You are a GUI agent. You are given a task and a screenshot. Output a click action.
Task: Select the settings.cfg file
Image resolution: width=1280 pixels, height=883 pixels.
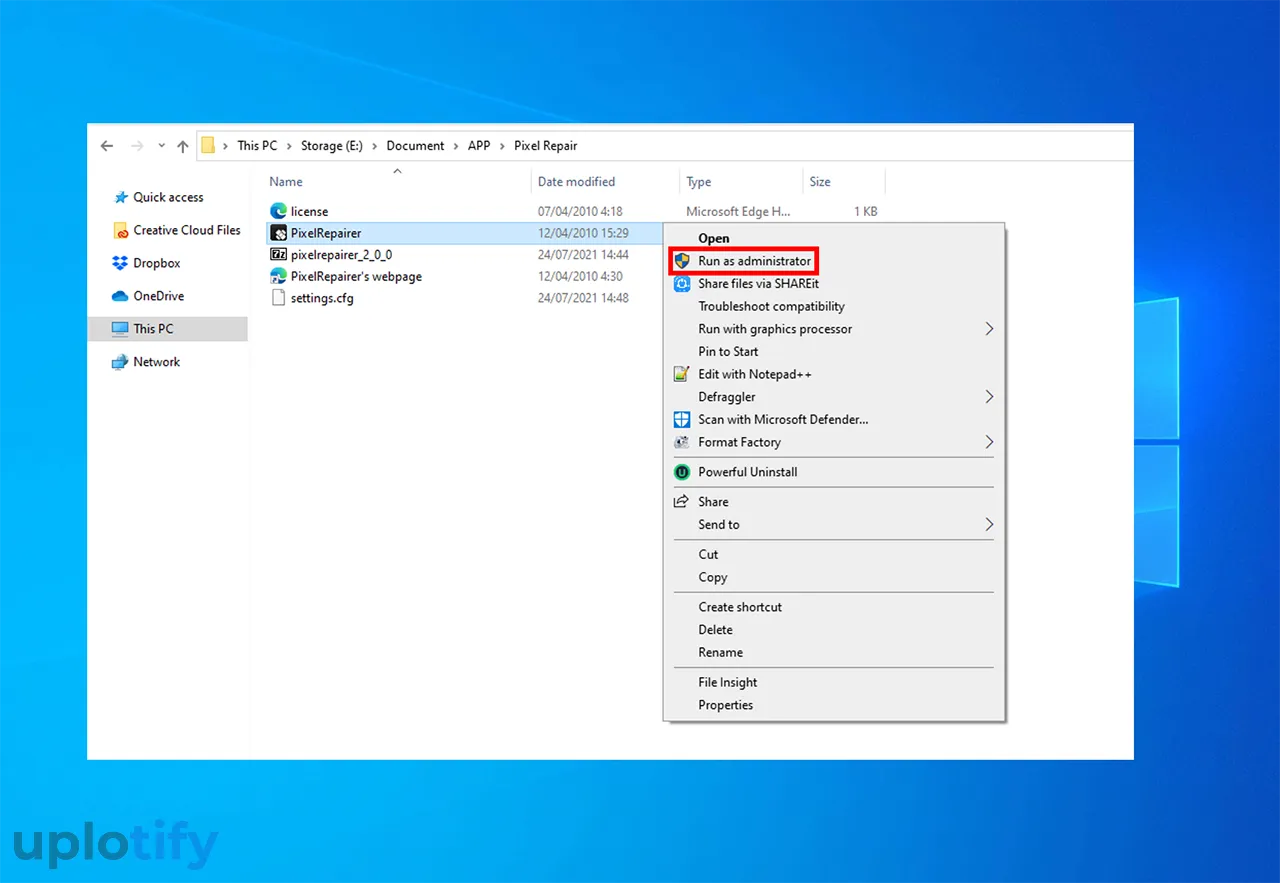point(322,298)
